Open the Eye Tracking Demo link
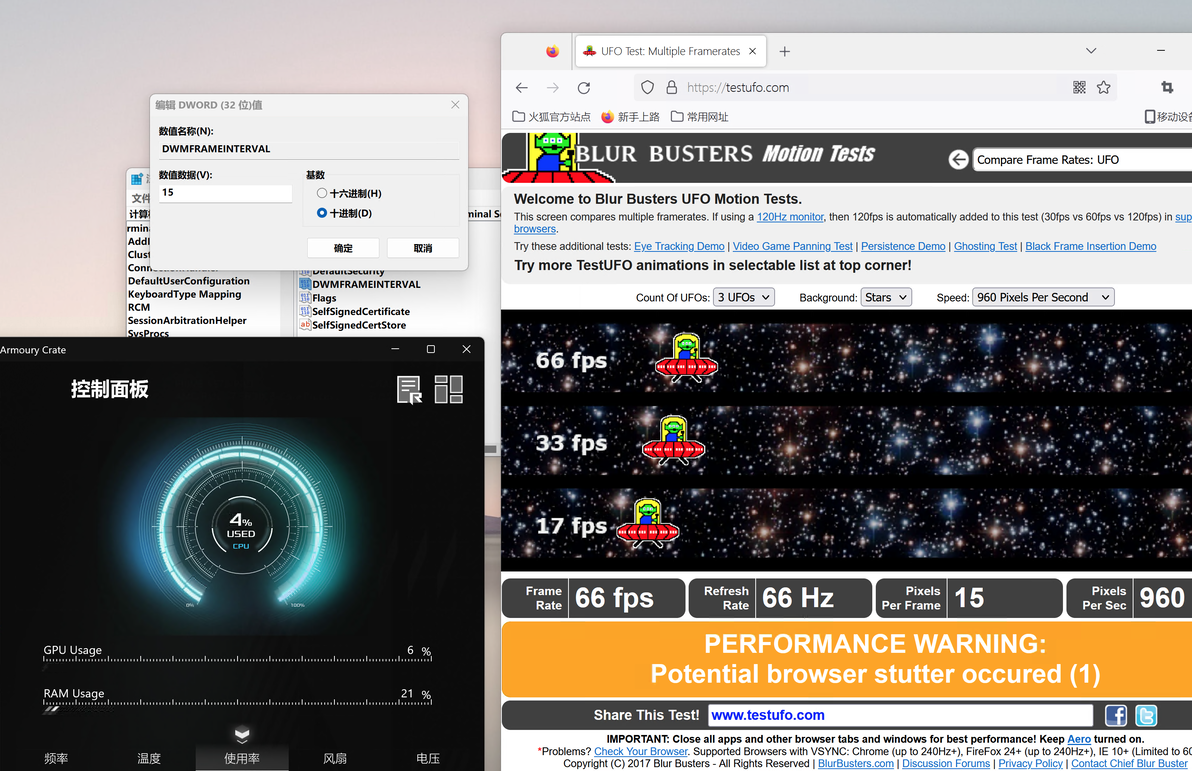This screenshot has height=771, width=1192. pyautogui.click(x=679, y=246)
